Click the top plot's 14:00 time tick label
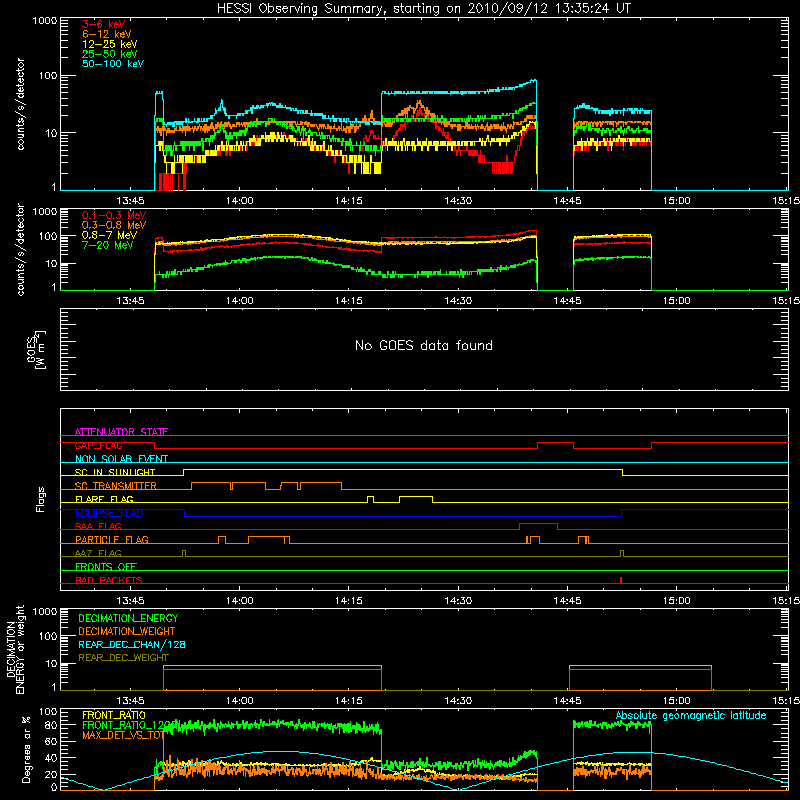This screenshot has height=800, width=800. (x=239, y=201)
